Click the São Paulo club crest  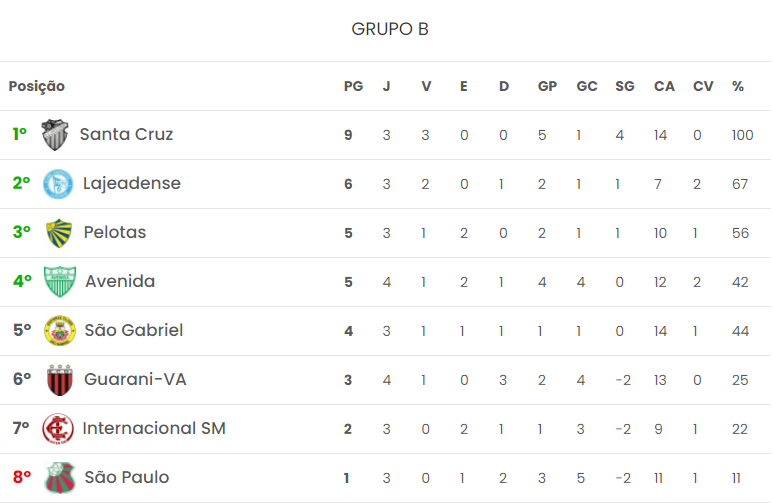(60, 478)
